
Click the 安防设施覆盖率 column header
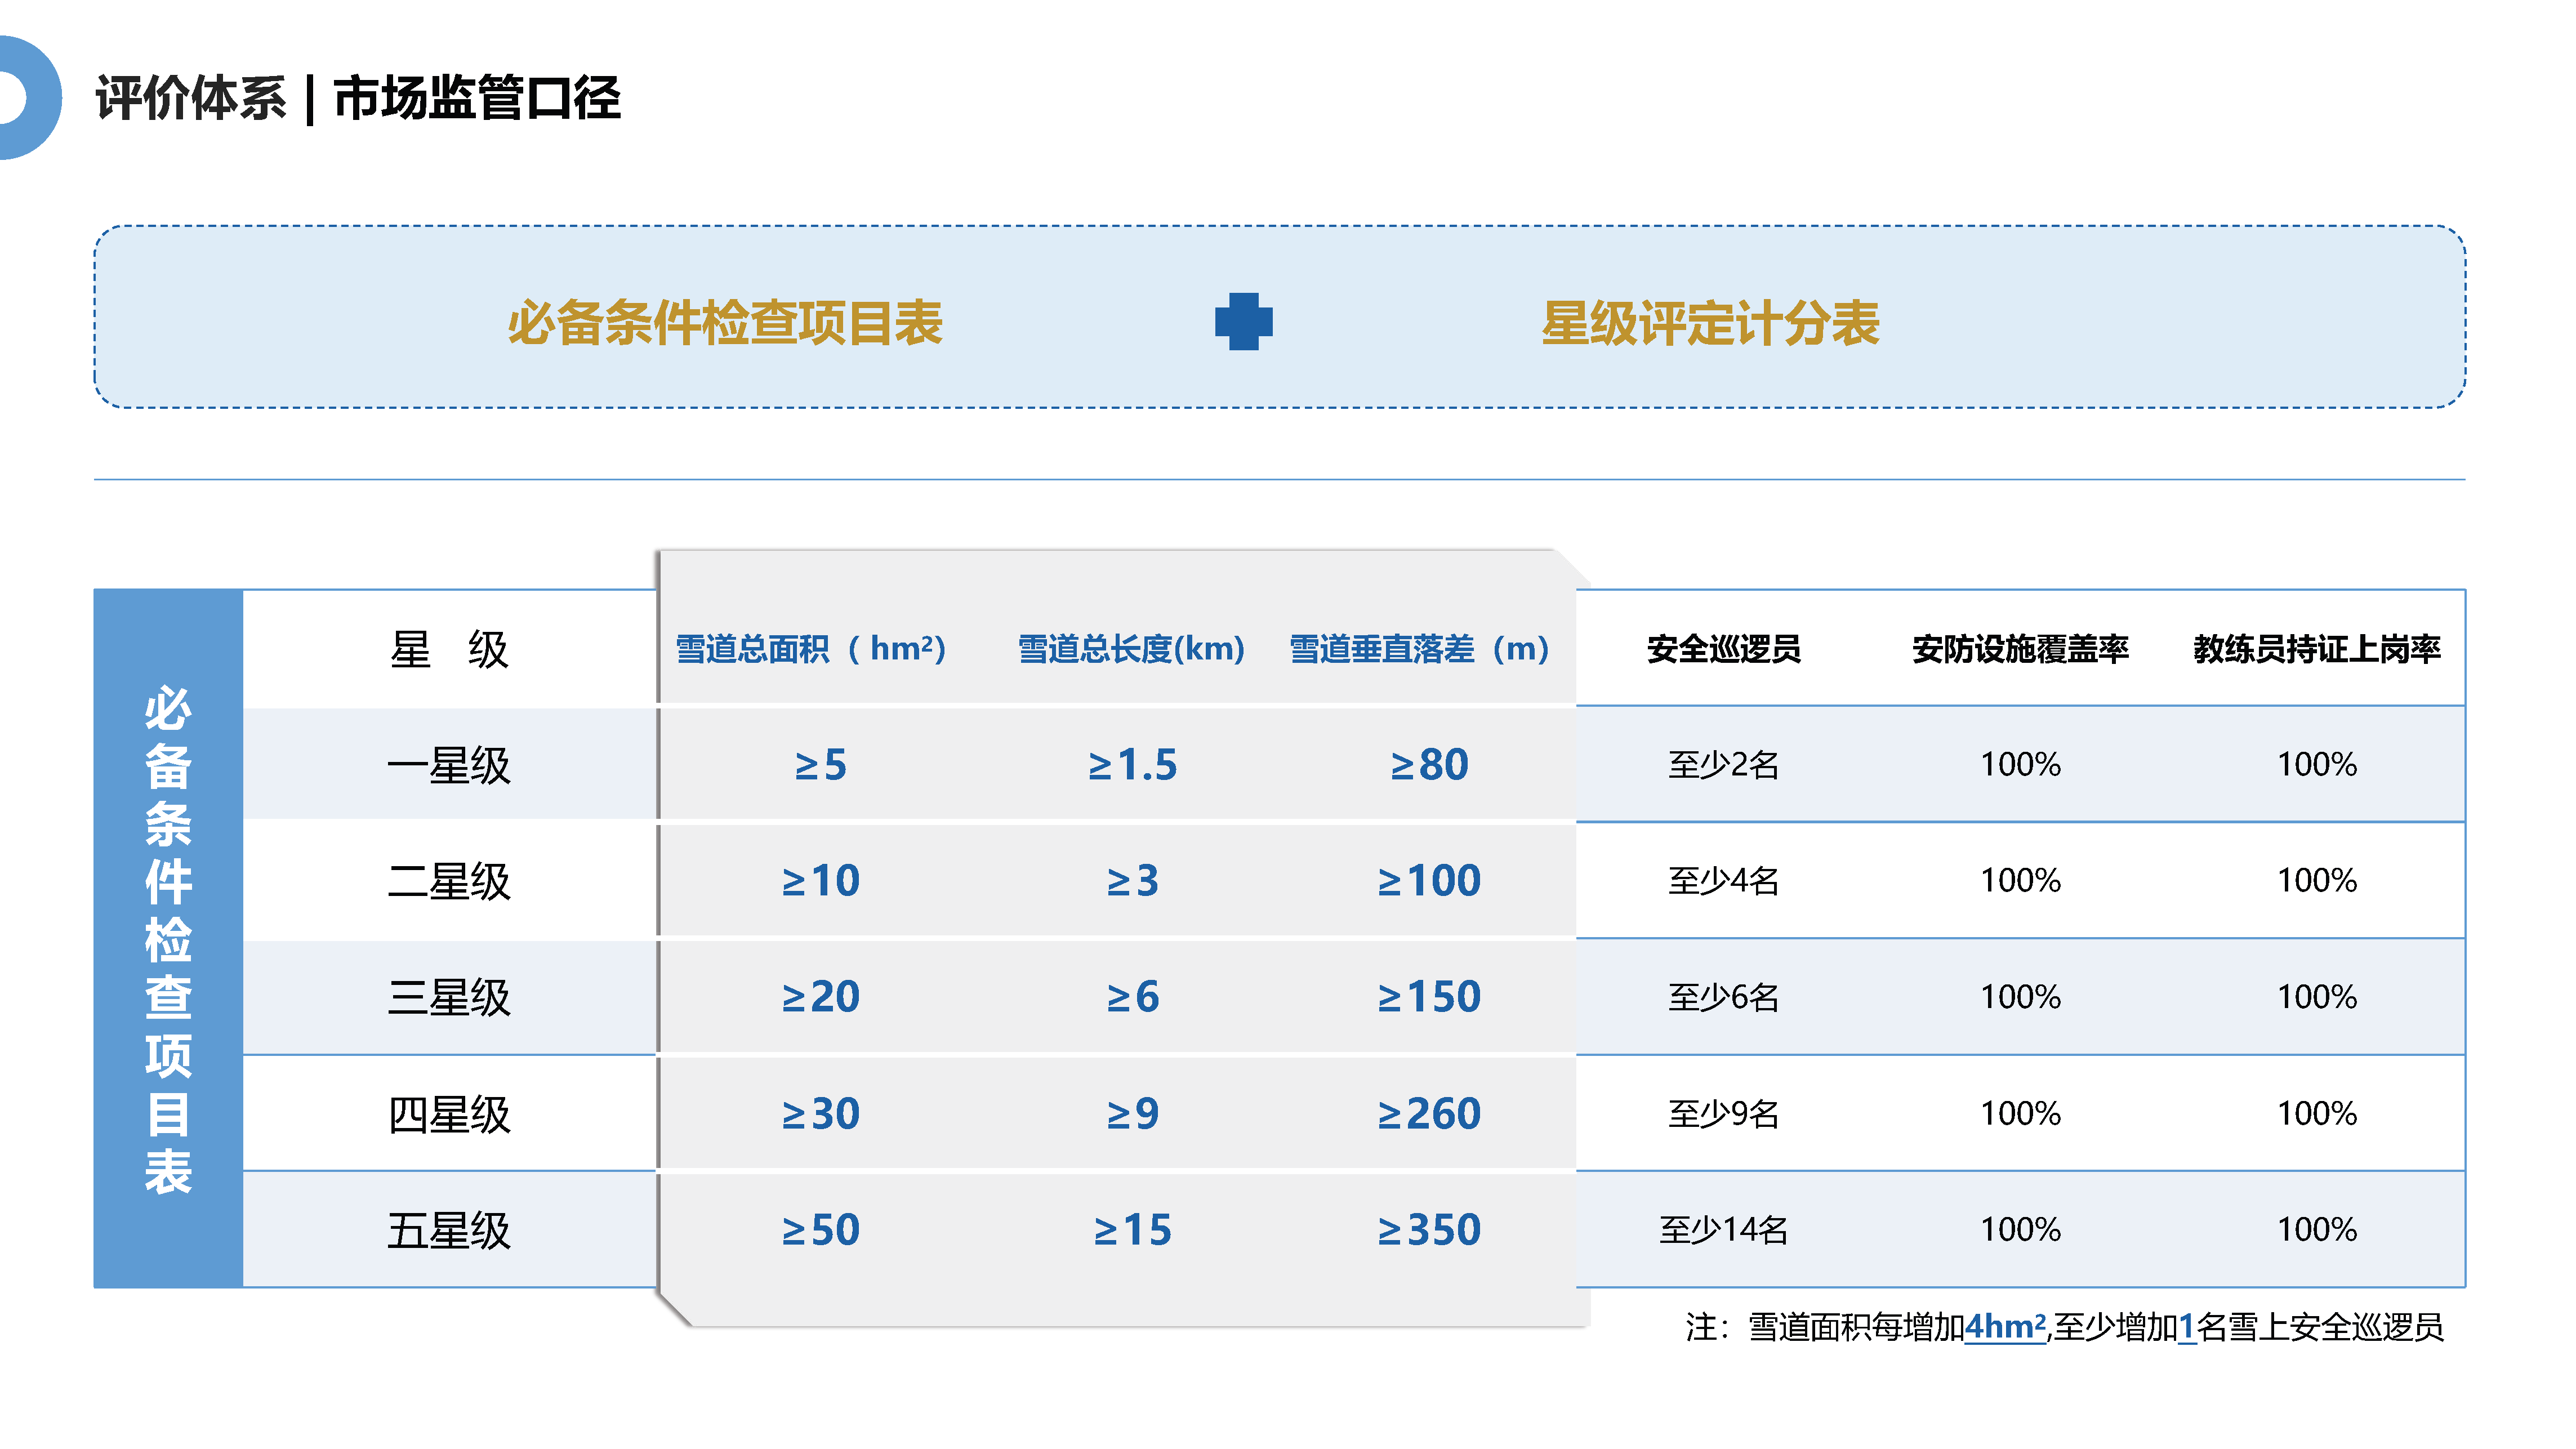[2020, 649]
